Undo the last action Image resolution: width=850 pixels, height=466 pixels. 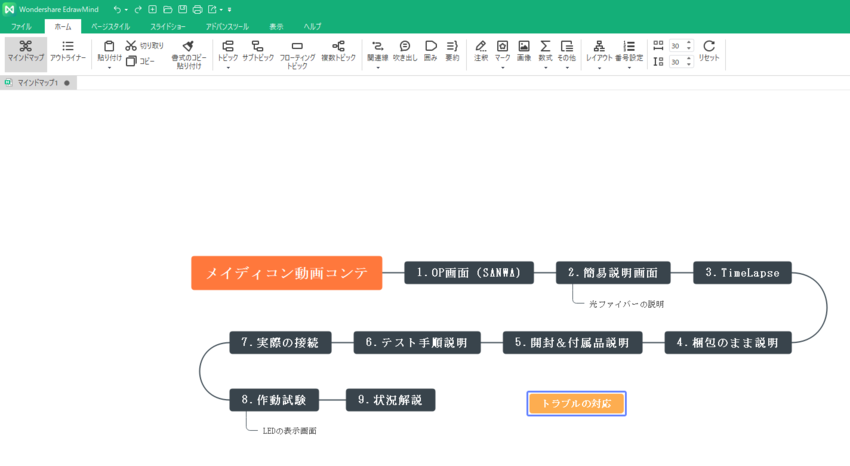[x=117, y=9]
